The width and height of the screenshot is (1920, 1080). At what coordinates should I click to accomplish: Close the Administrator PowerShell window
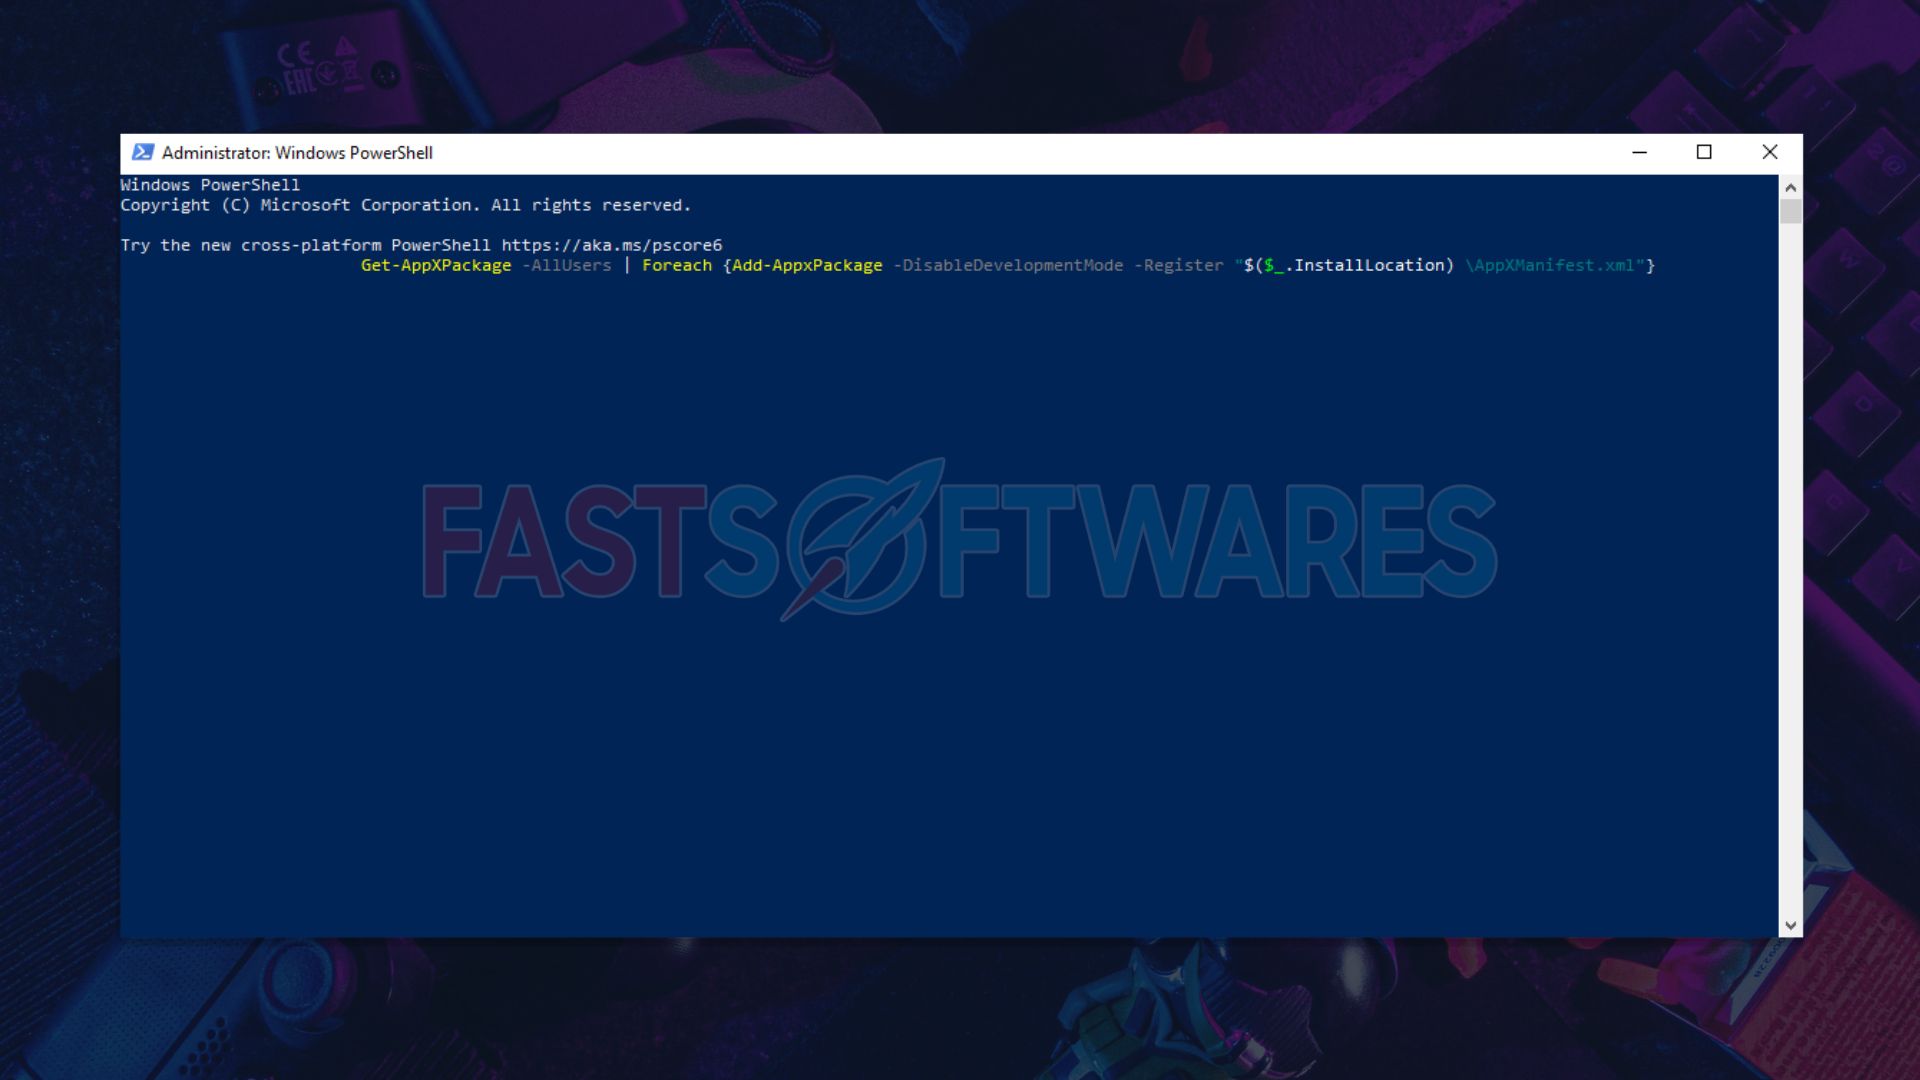tap(1770, 152)
